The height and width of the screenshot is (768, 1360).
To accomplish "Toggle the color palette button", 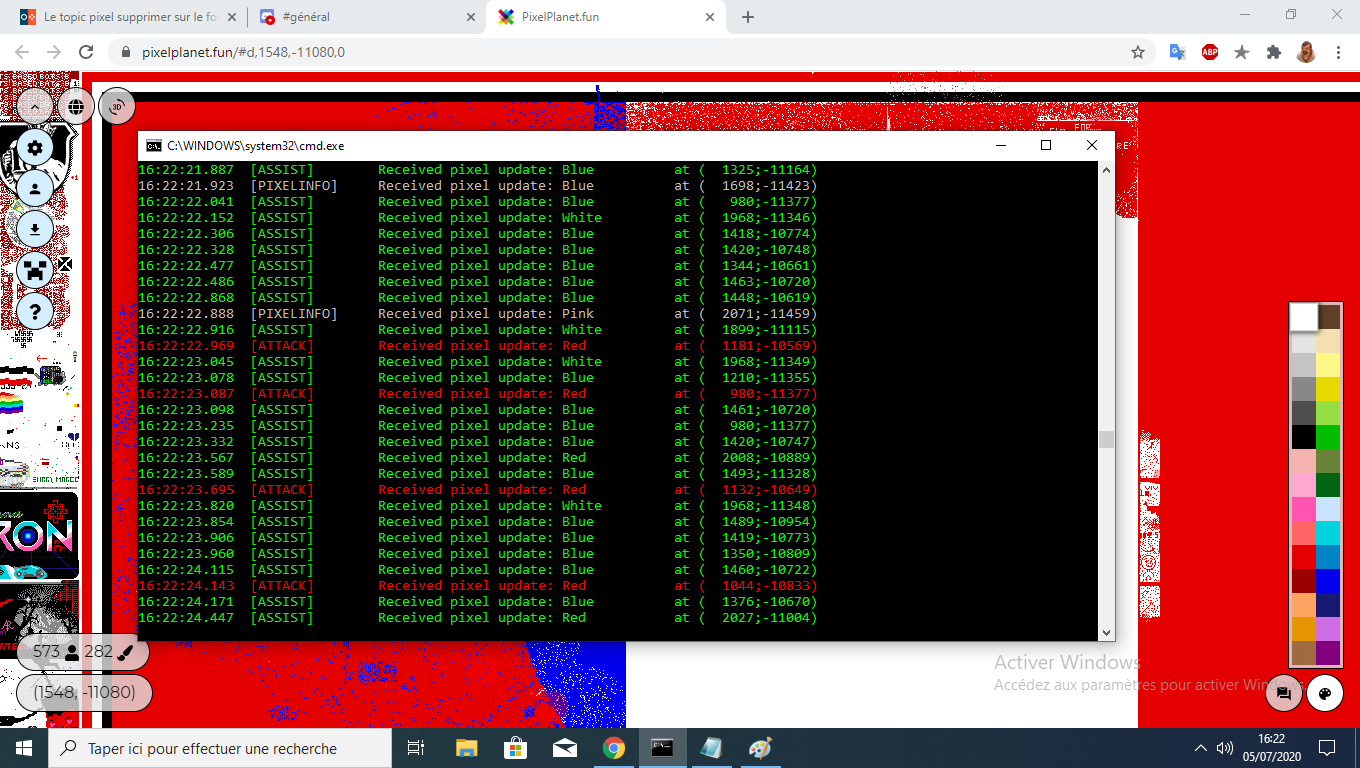I will point(1325,693).
